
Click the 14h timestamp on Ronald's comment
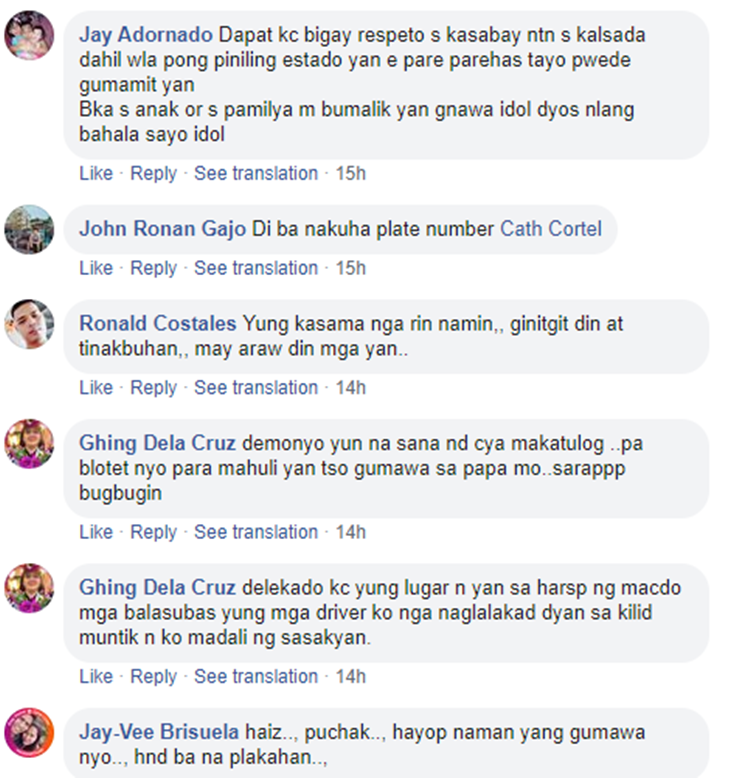[x=351, y=388]
